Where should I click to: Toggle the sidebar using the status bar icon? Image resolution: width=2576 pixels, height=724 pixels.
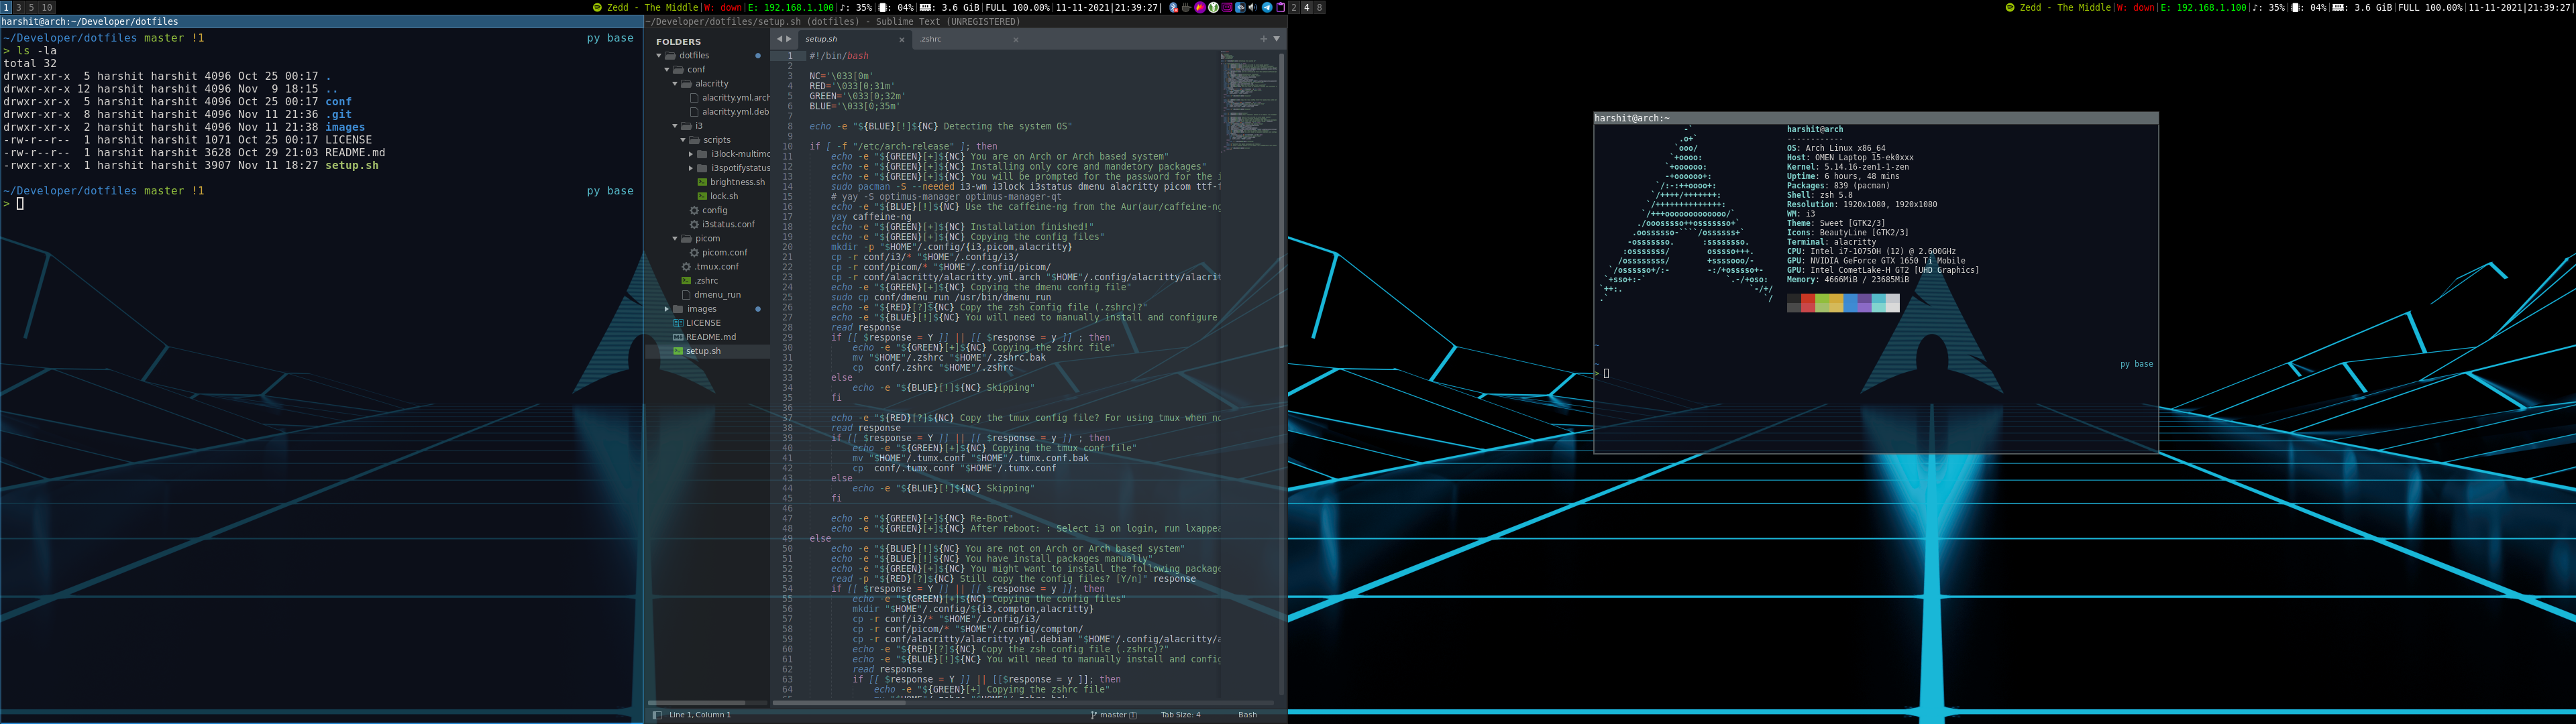657,715
